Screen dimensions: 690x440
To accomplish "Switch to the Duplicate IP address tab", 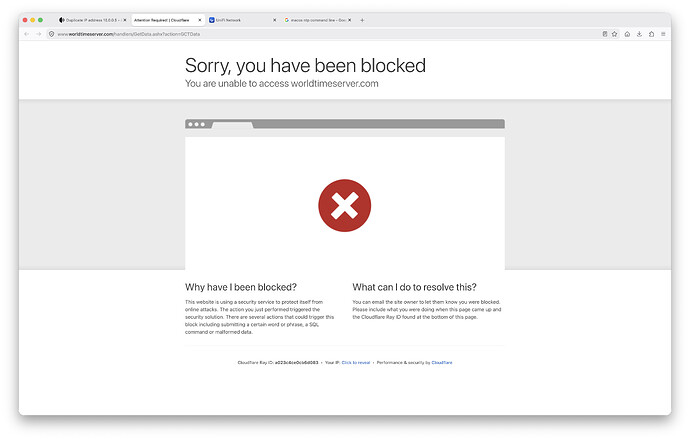I will pyautogui.click(x=92, y=20).
